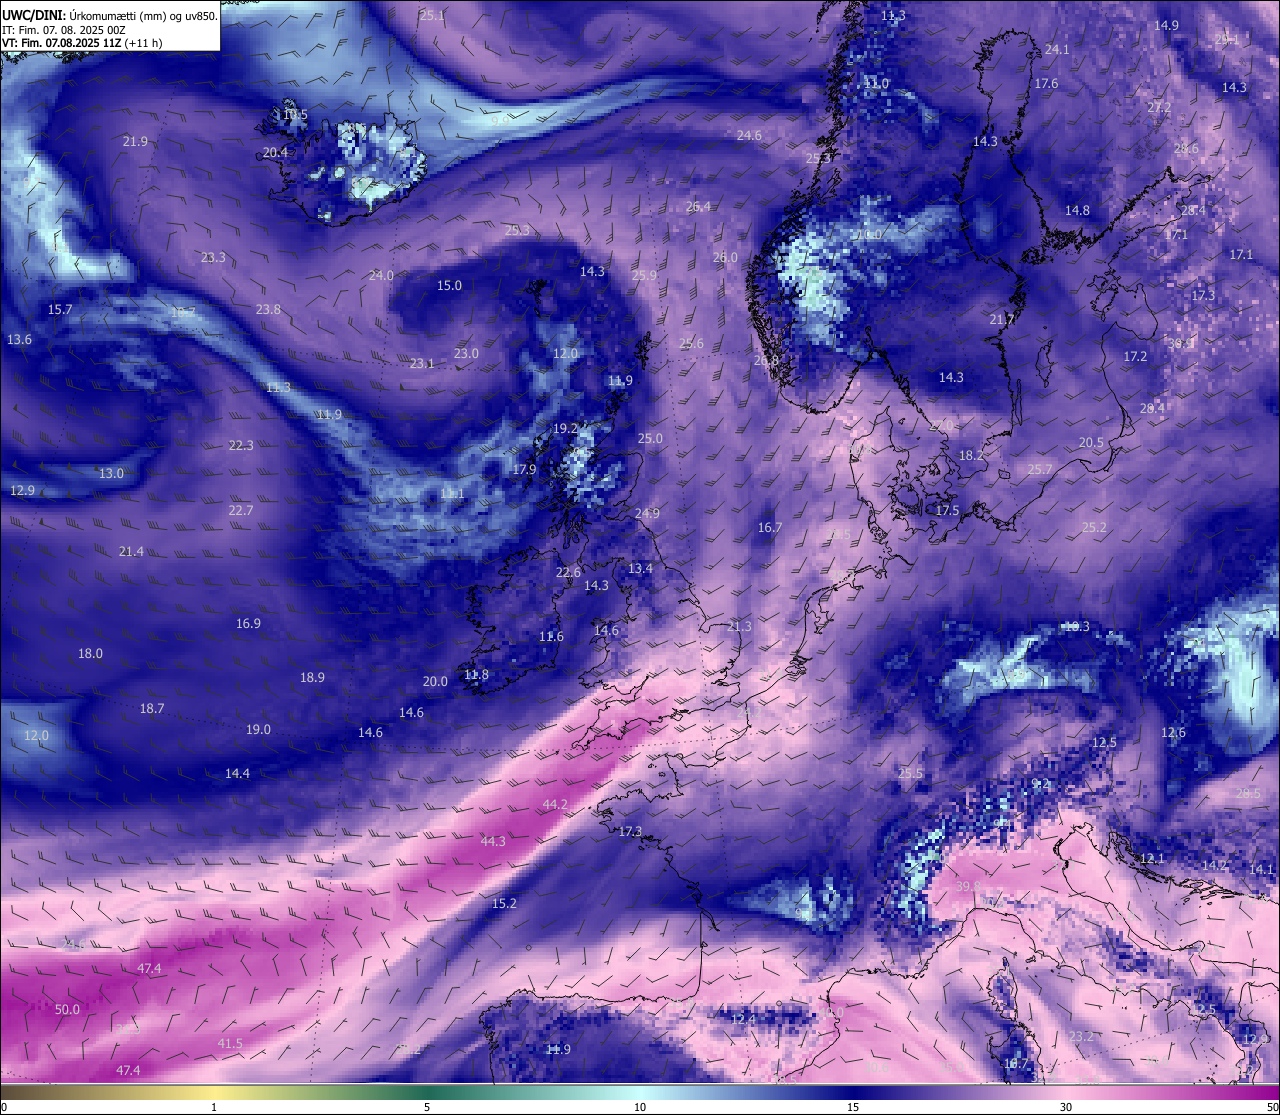
Task: Click the 24.9 value label
Action: (647, 514)
